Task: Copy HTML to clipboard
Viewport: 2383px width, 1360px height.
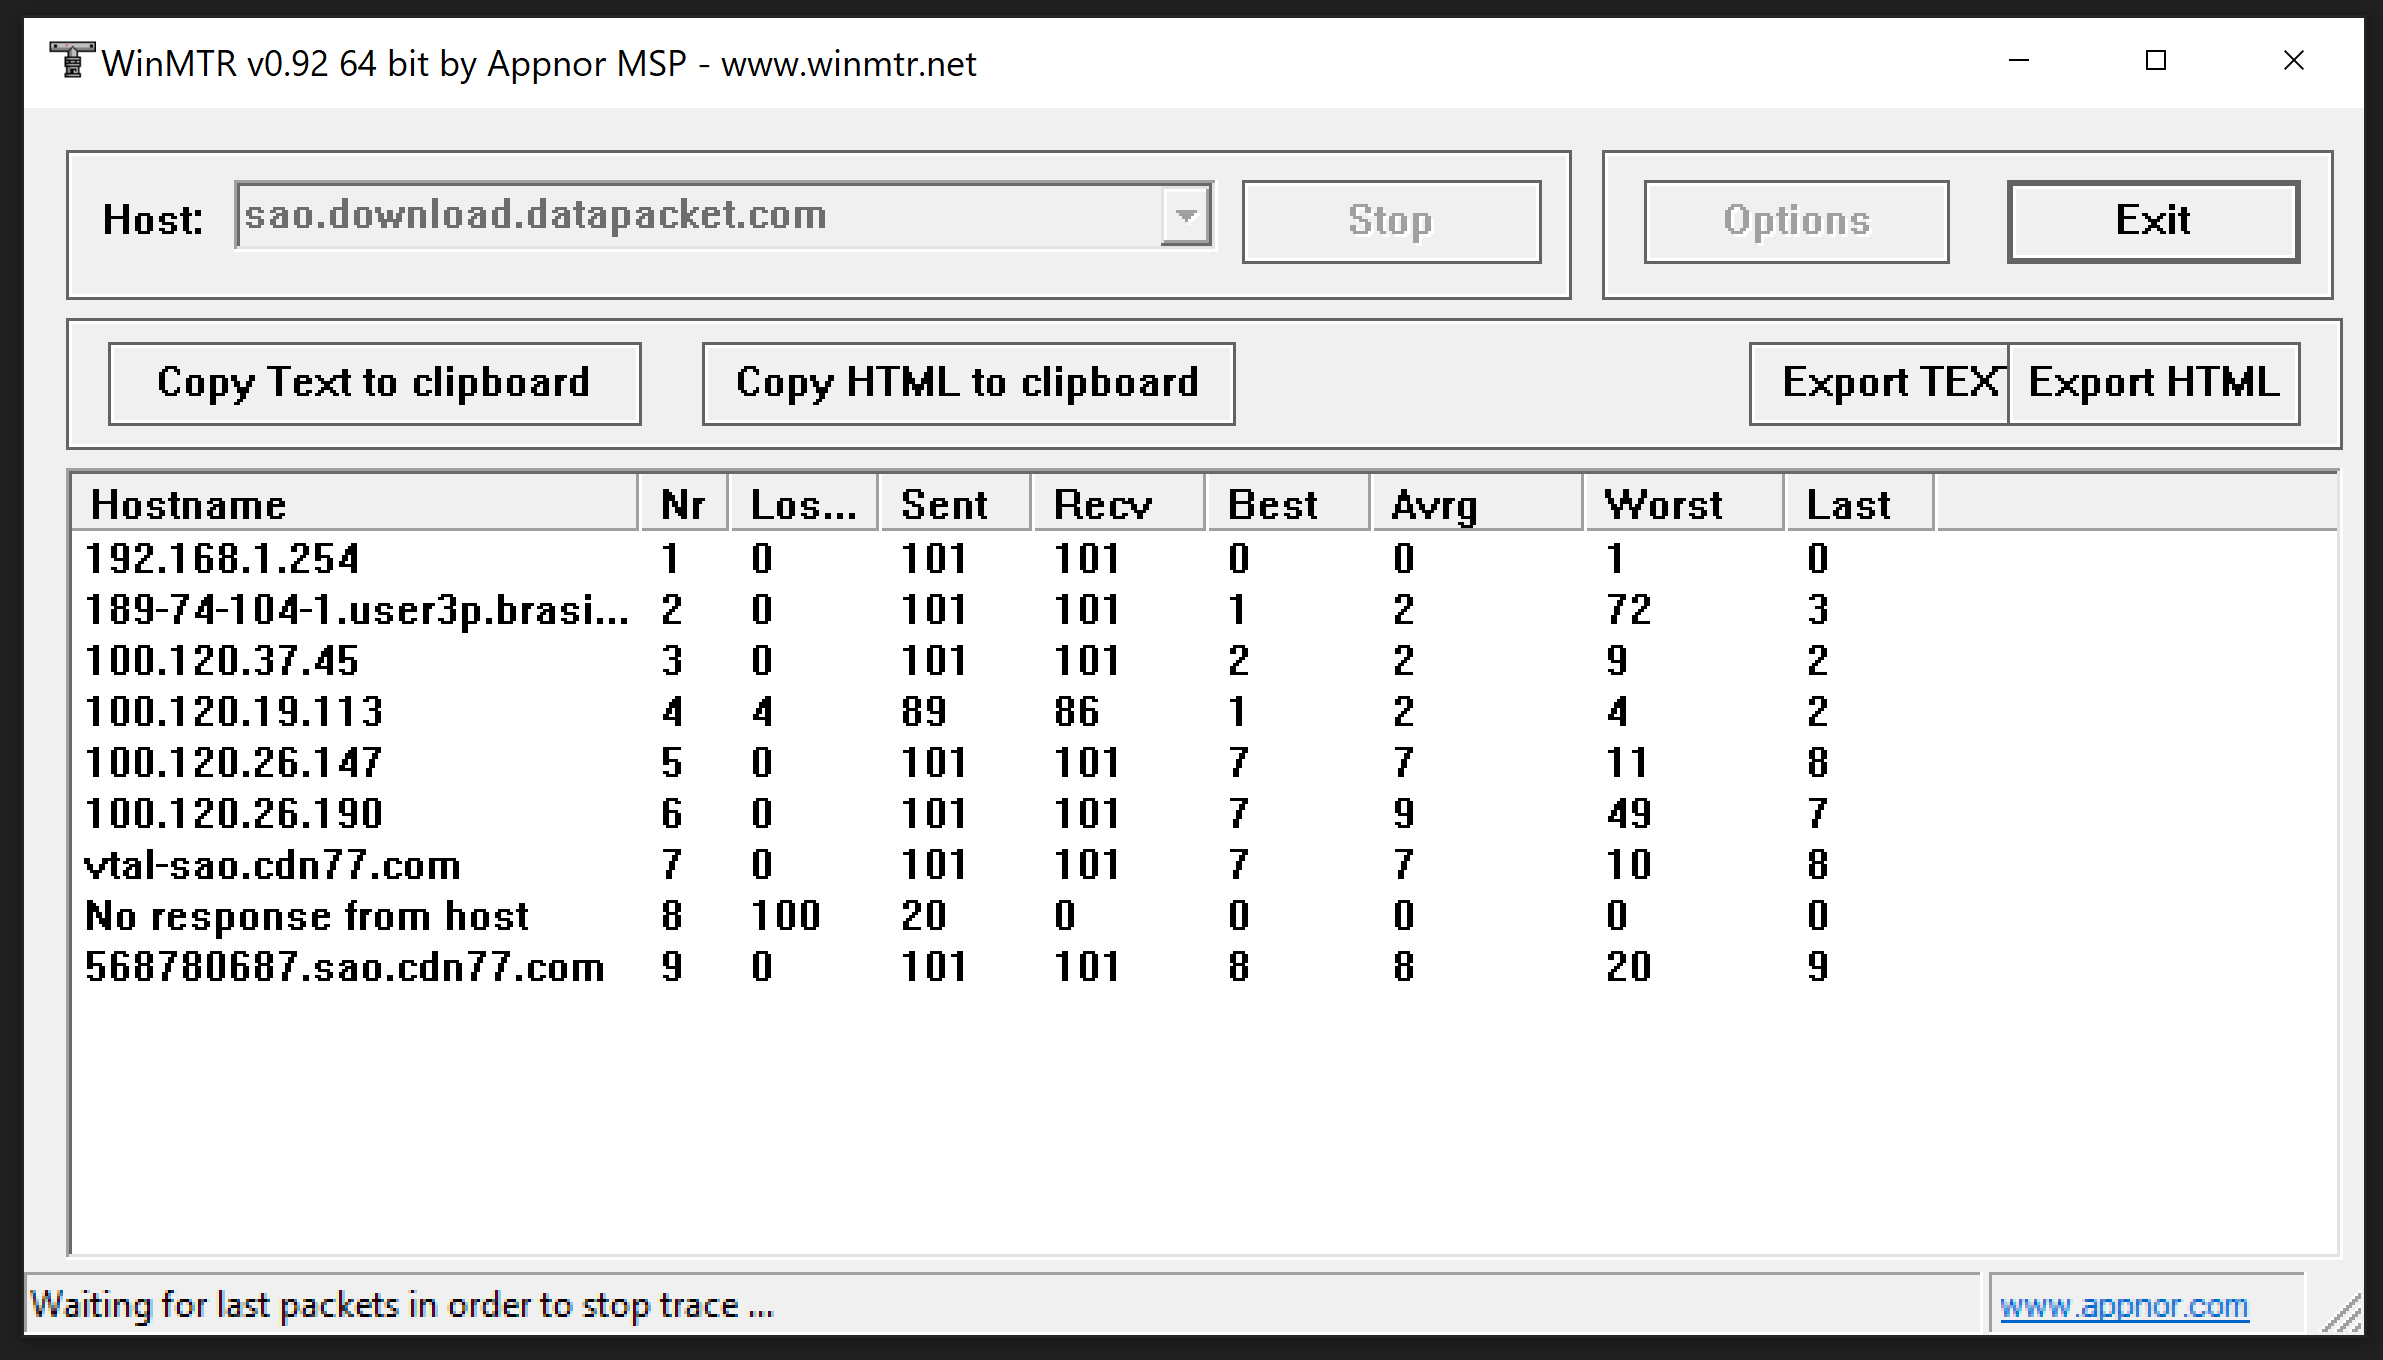Action: pyautogui.click(x=968, y=383)
